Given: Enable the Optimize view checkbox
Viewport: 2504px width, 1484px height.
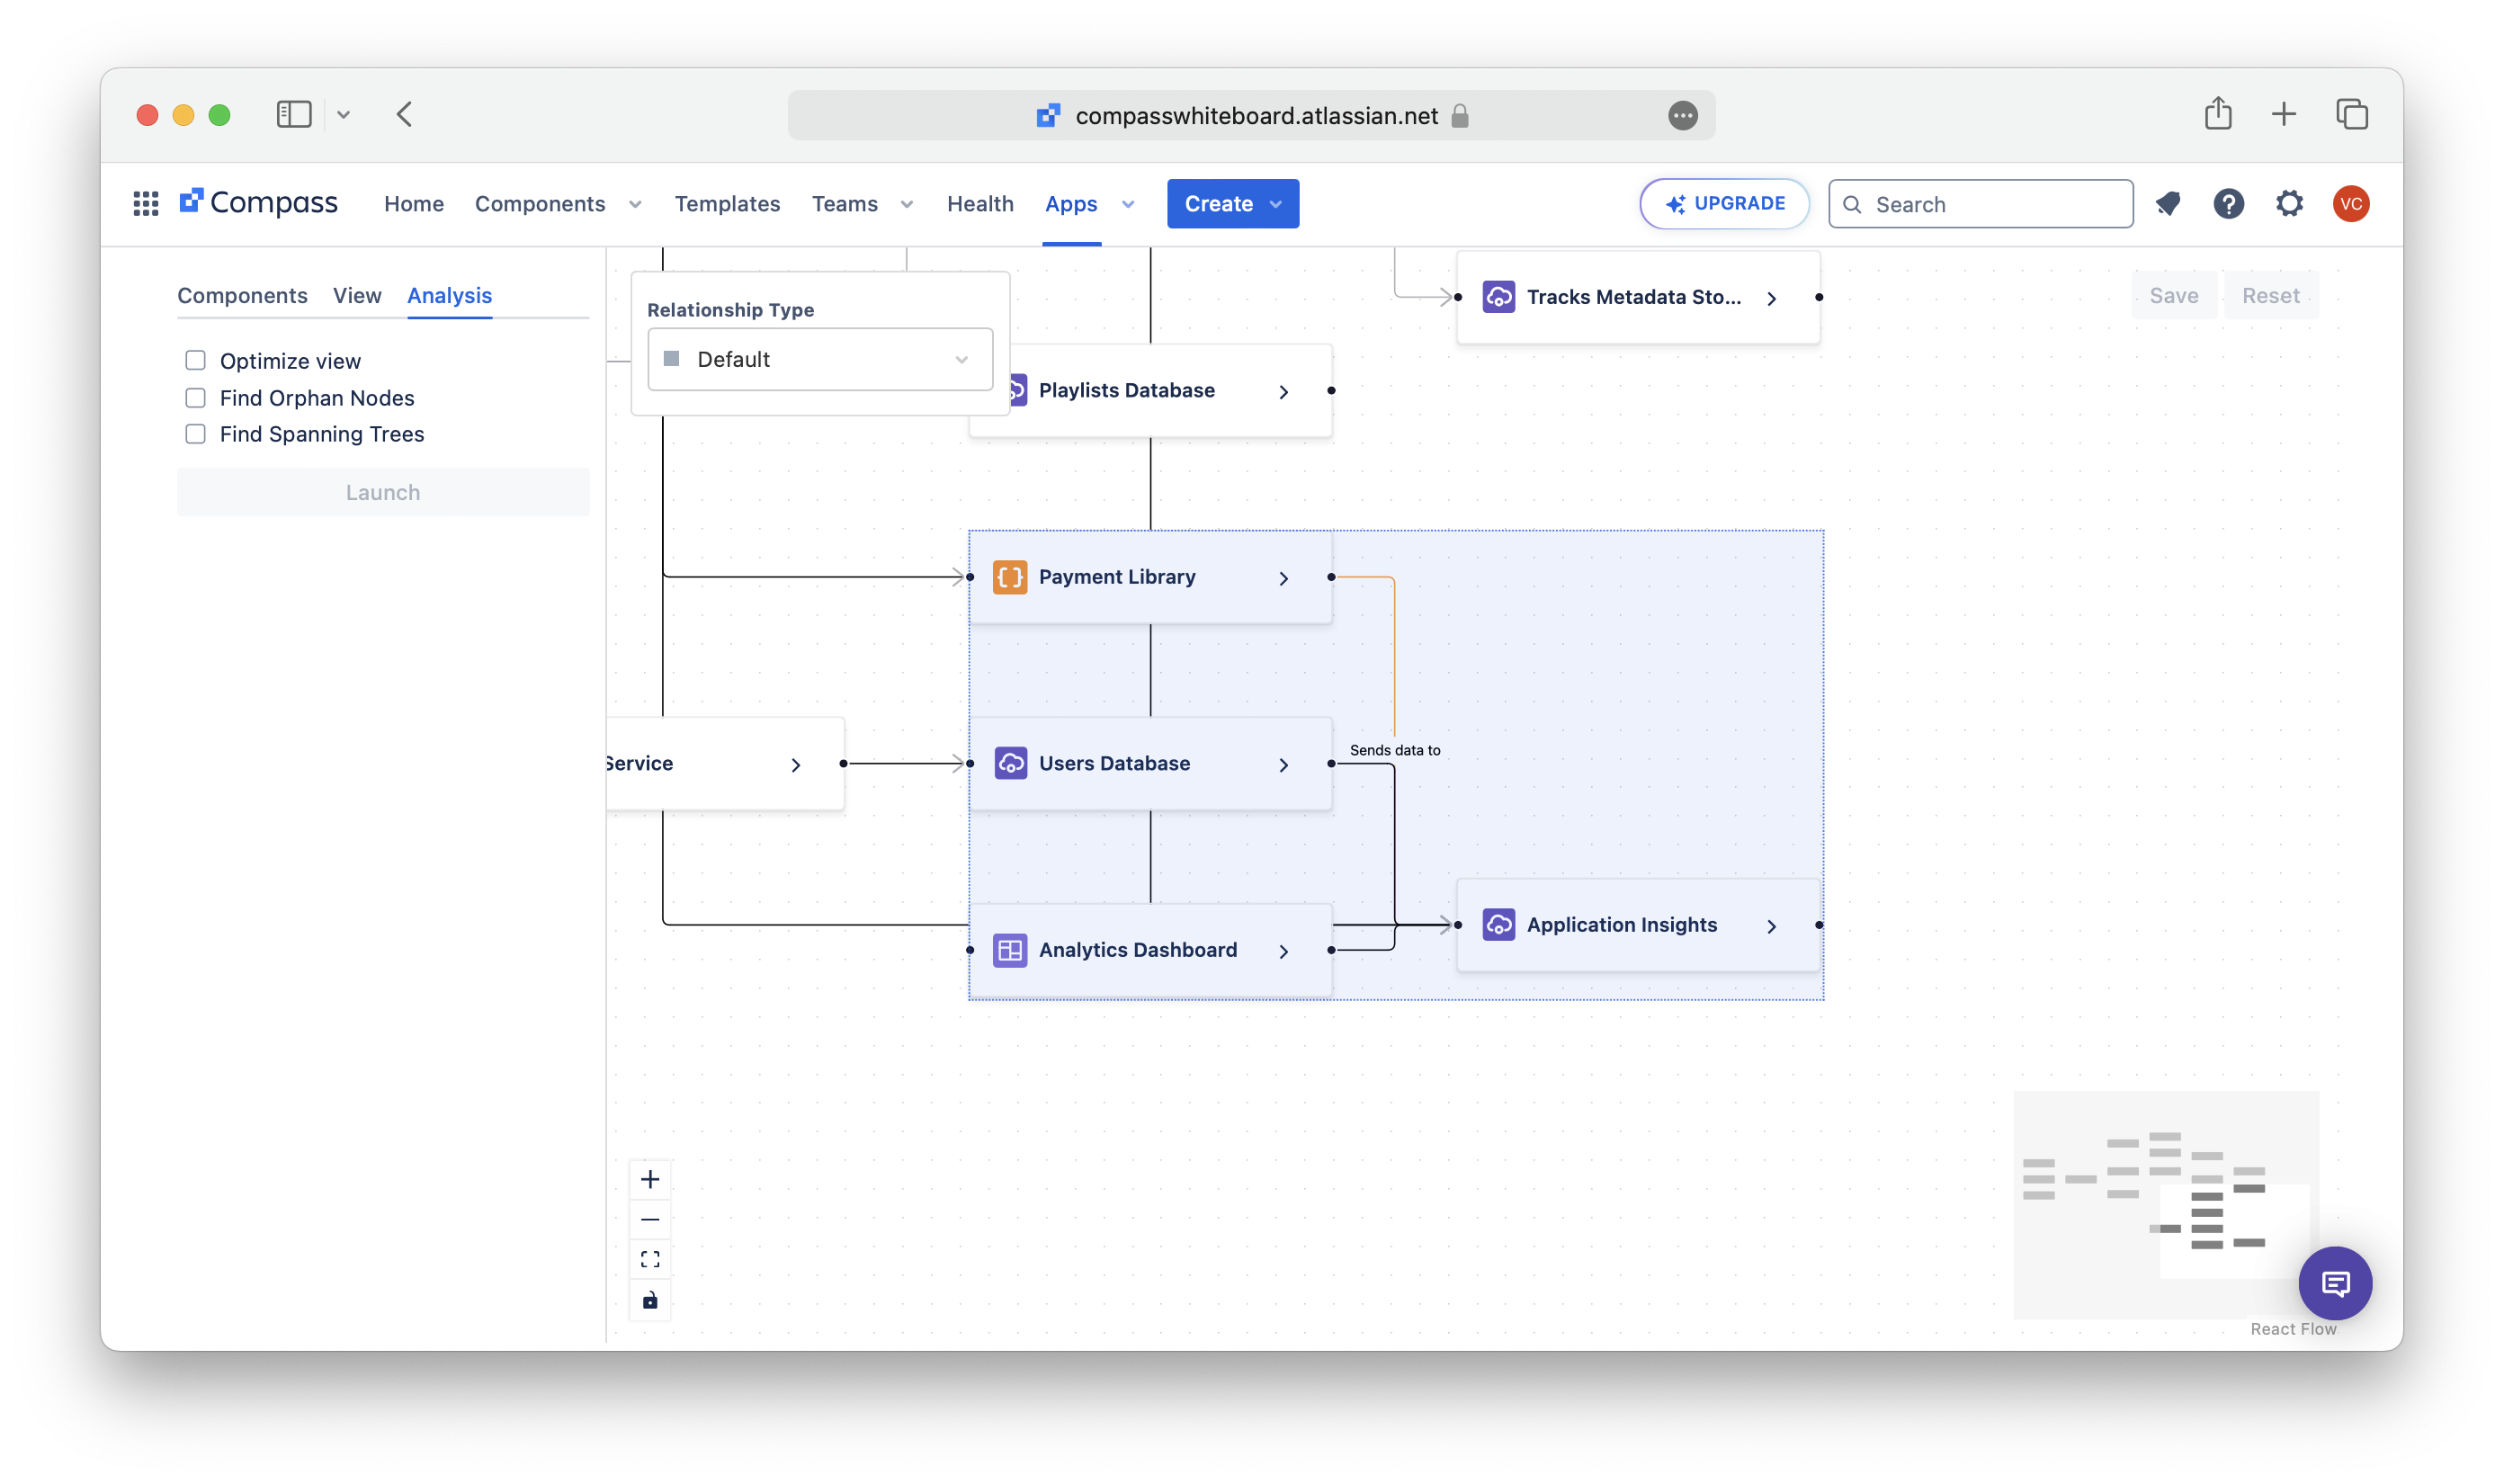Looking at the screenshot, I should [x=195, y=360].
